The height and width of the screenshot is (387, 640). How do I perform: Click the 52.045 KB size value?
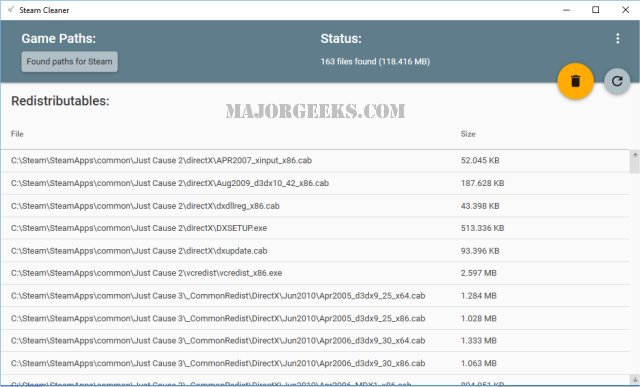tap(480, 160)
